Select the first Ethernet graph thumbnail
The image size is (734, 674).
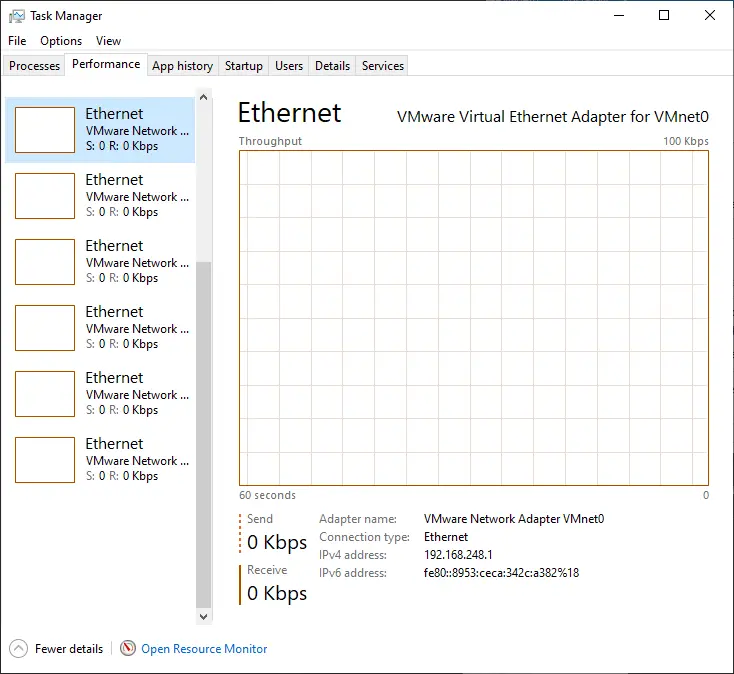pos(45,130)
